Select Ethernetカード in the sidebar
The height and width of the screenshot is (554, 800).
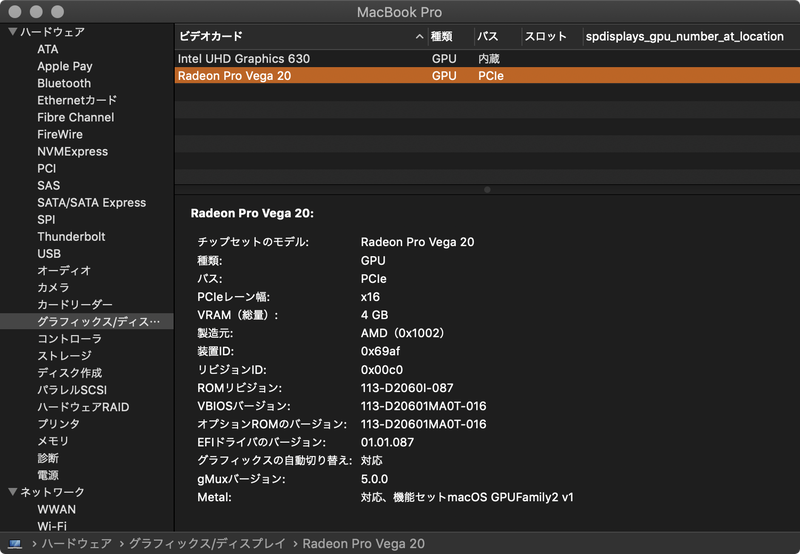click(77, 100)
